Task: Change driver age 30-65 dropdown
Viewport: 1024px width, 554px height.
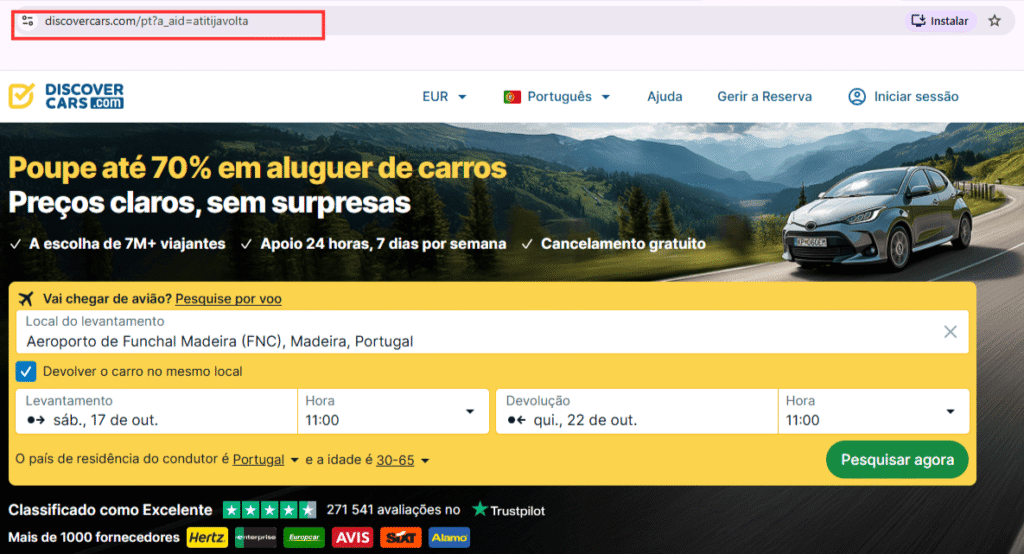Action: point(402,460)
